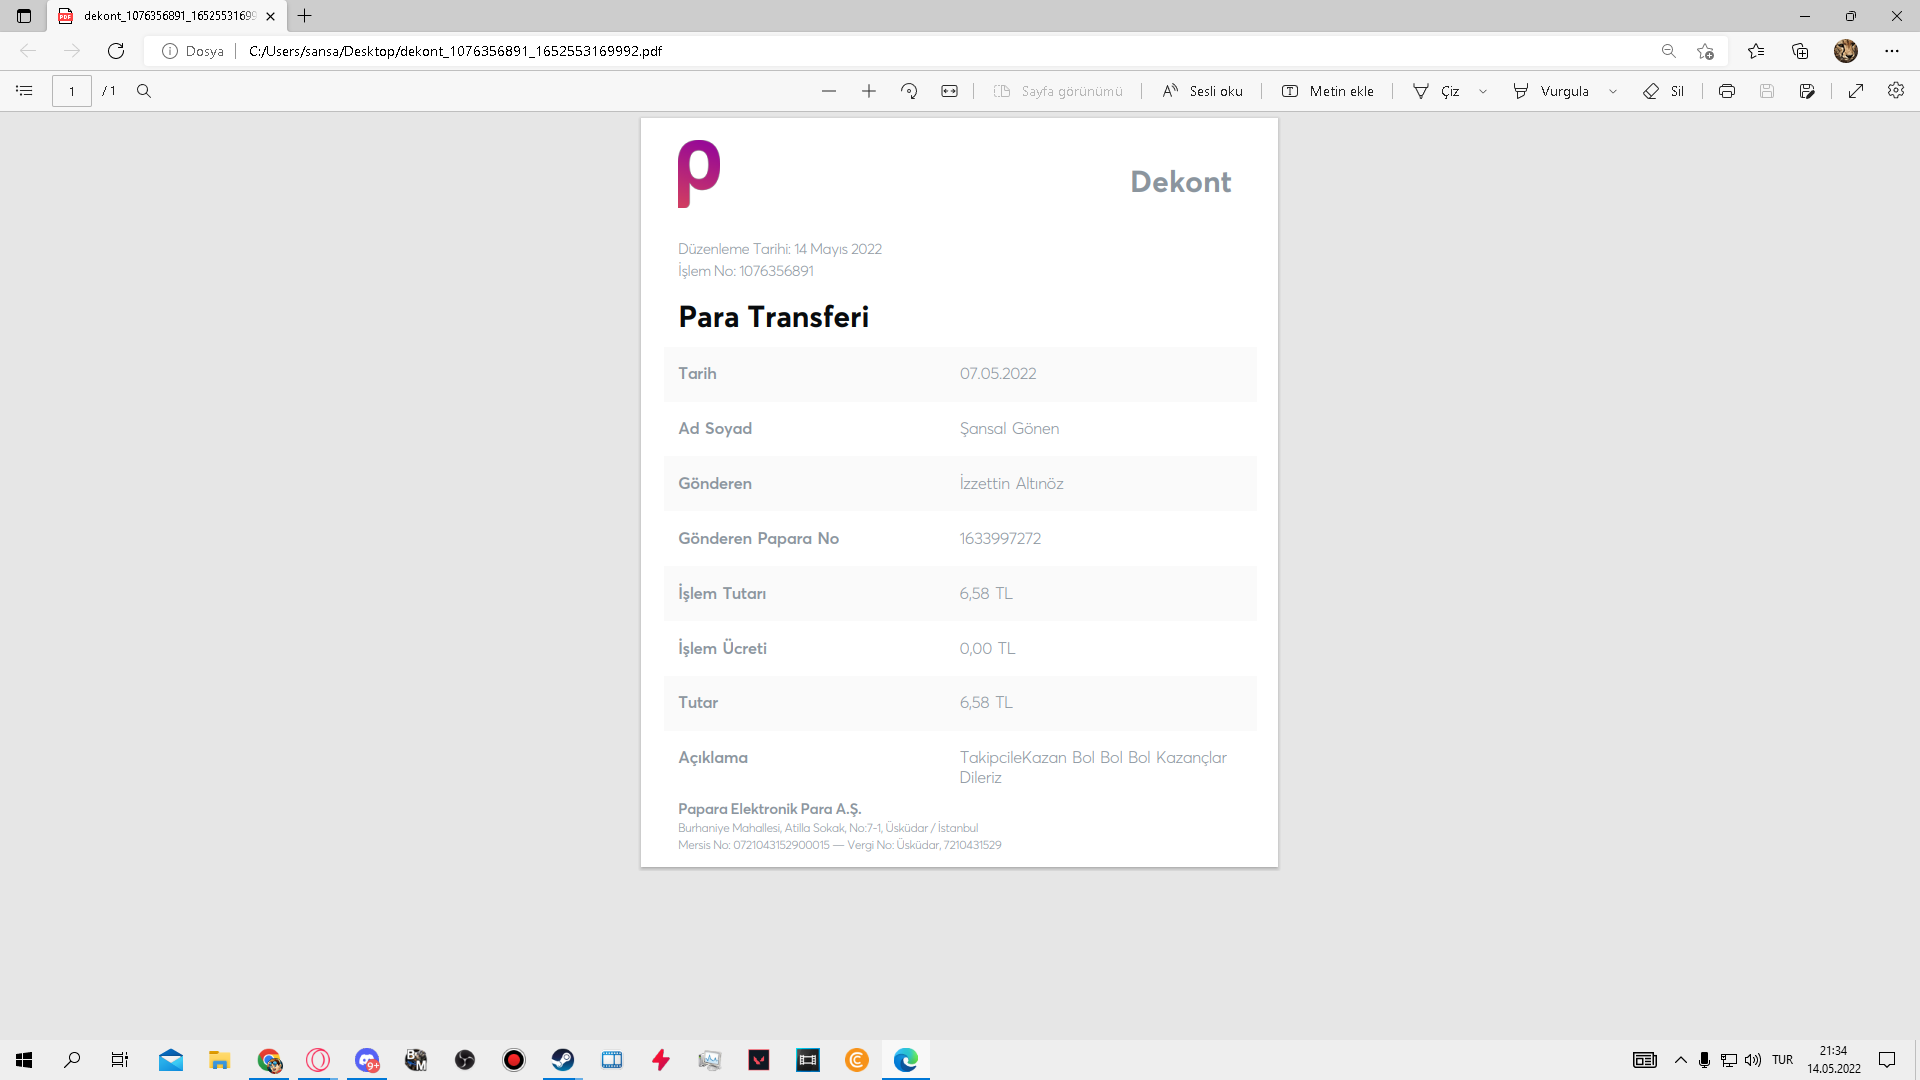Click the address bar file path
1920x1080 pixels.
pos(455,51)
